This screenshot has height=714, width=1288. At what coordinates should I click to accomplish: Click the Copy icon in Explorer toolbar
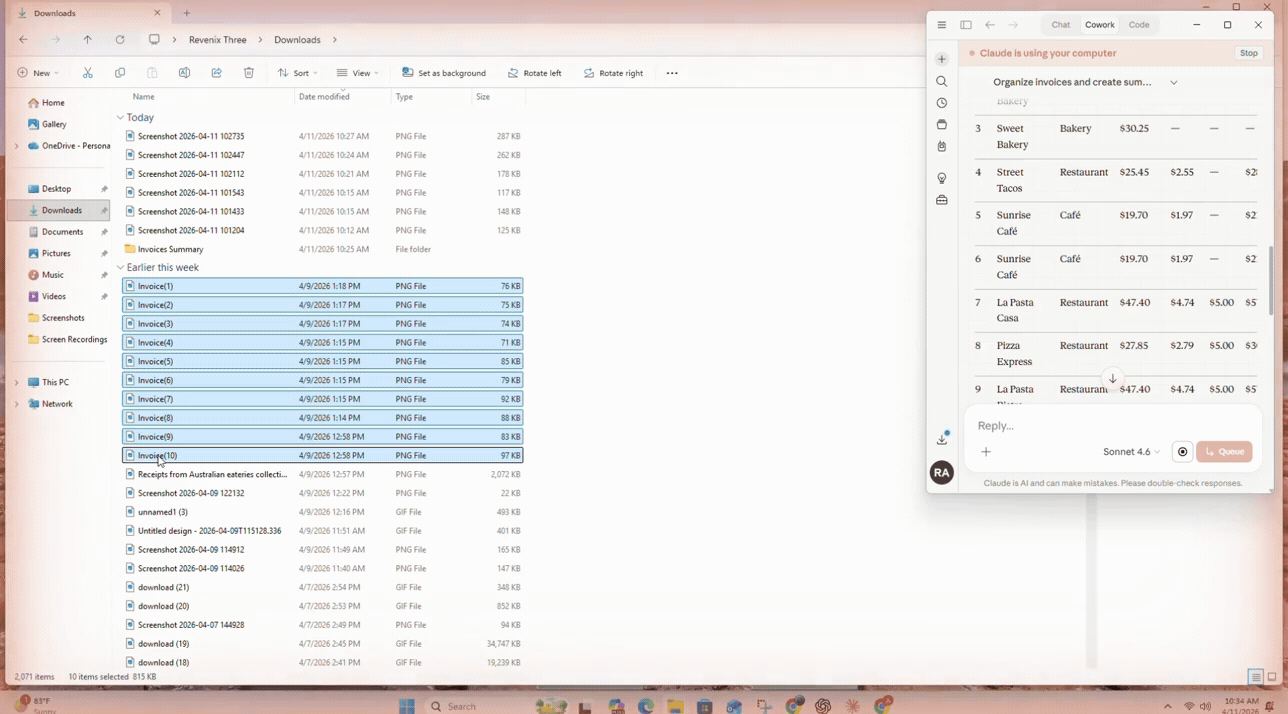120,73
